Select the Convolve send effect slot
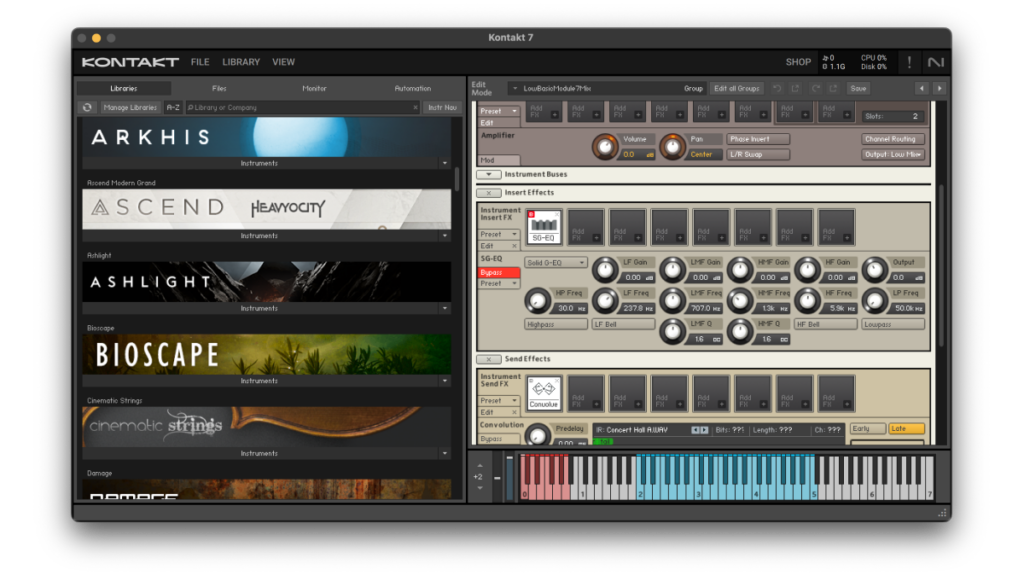This screenshot has height=576, width=1024. tap(544, 393)
